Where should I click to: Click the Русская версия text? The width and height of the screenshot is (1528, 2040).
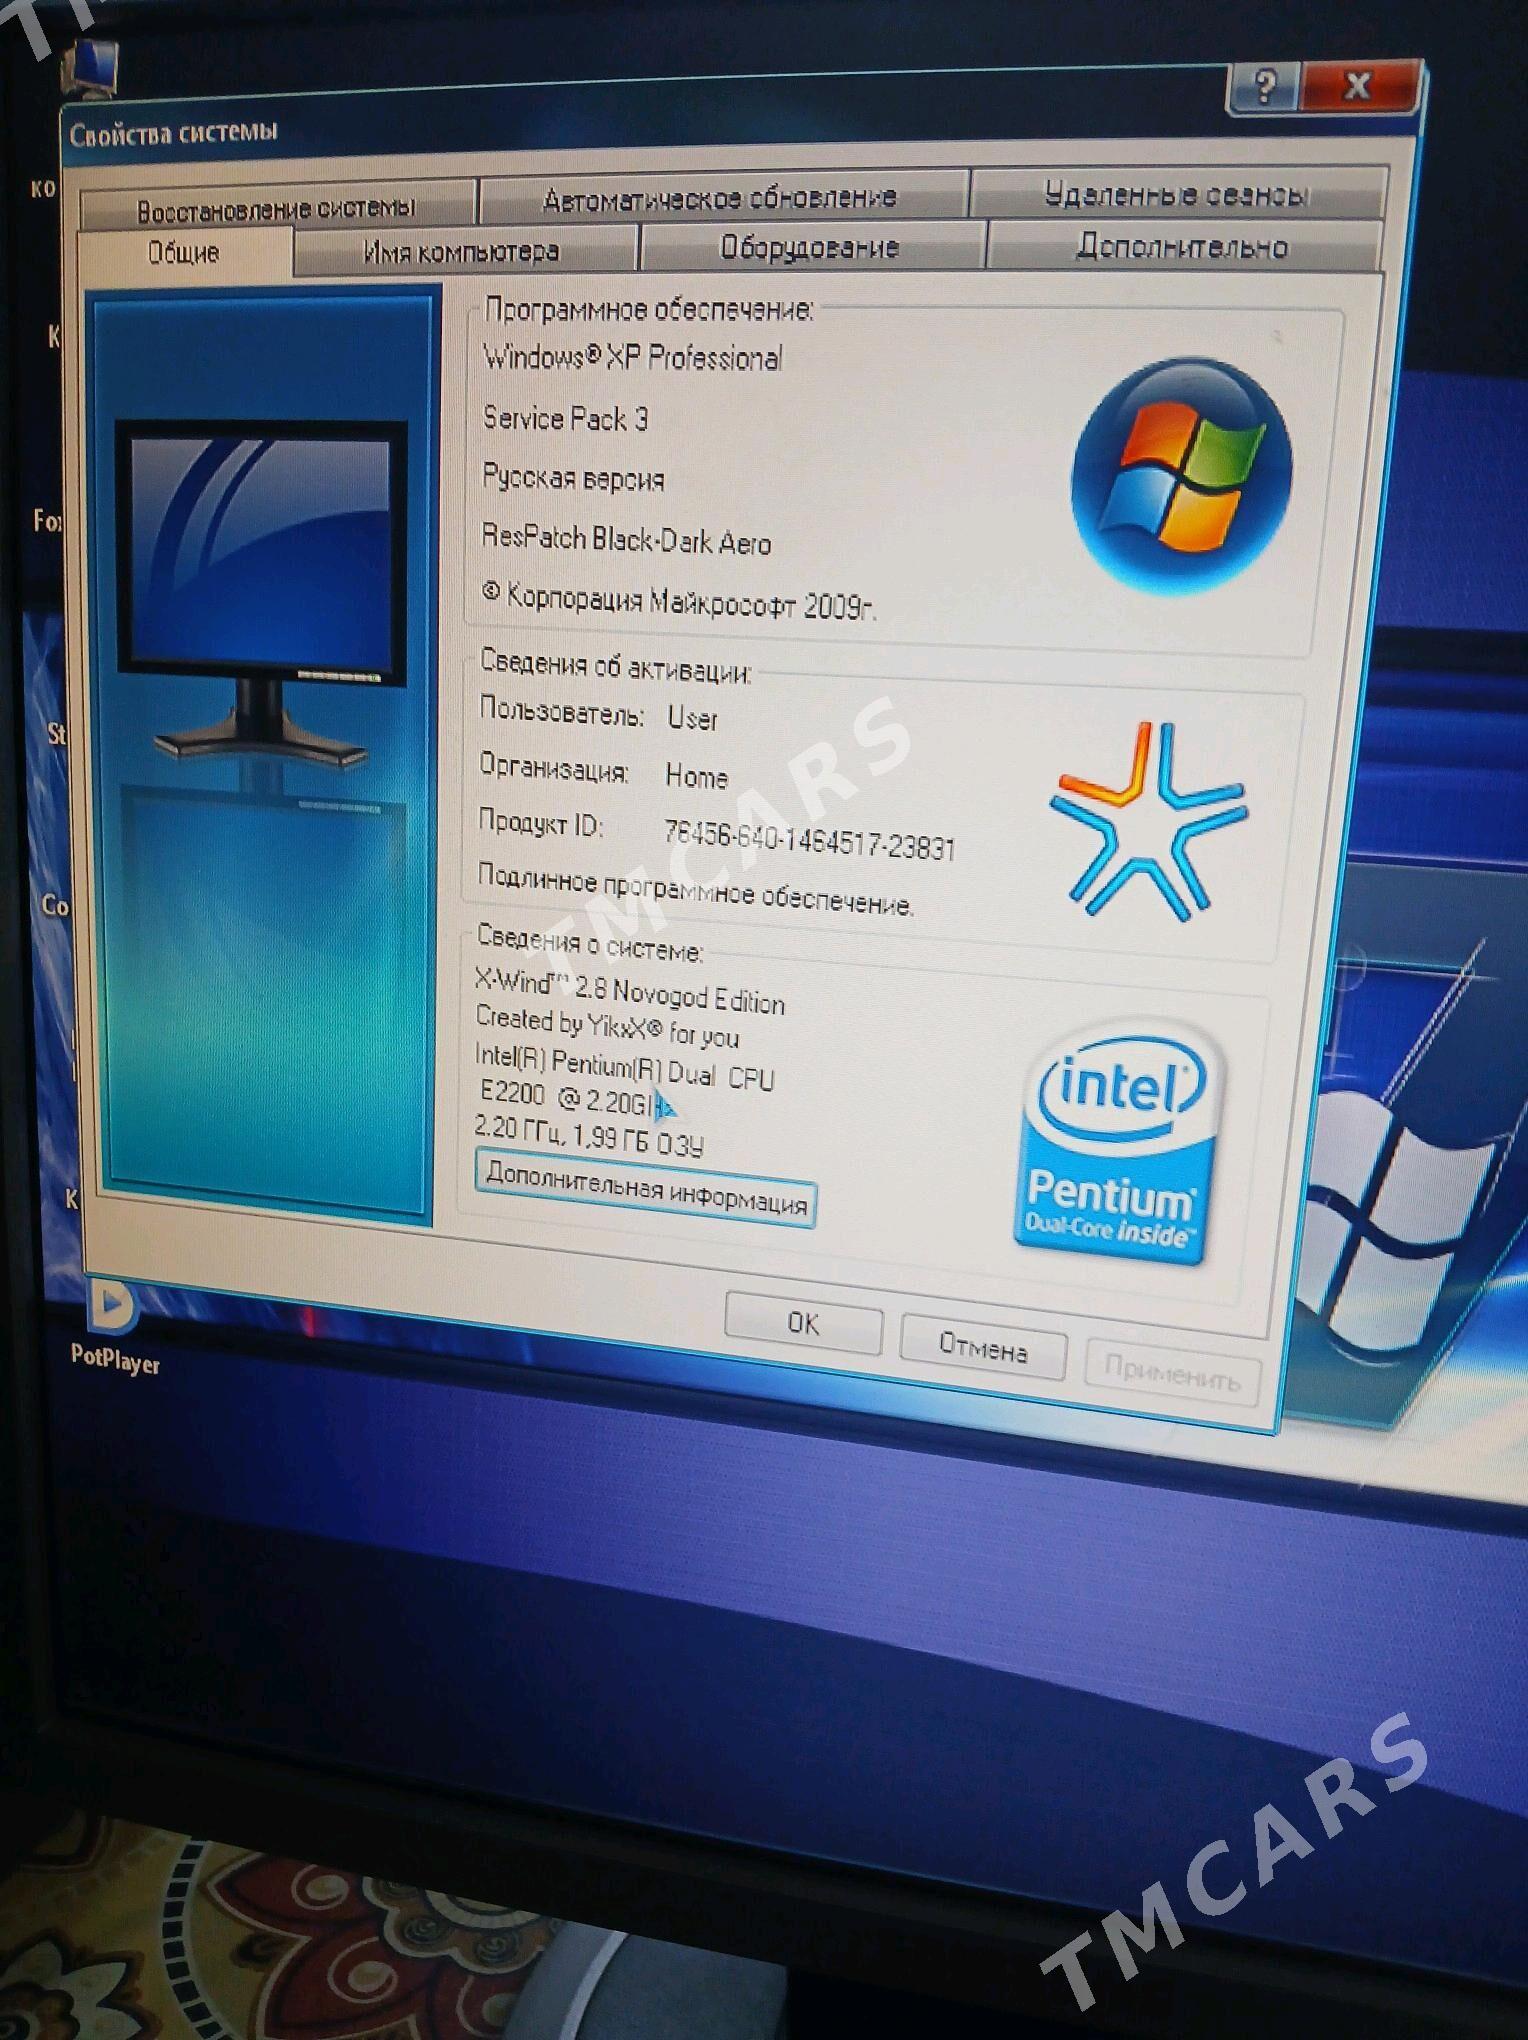[x=573, y=478]
